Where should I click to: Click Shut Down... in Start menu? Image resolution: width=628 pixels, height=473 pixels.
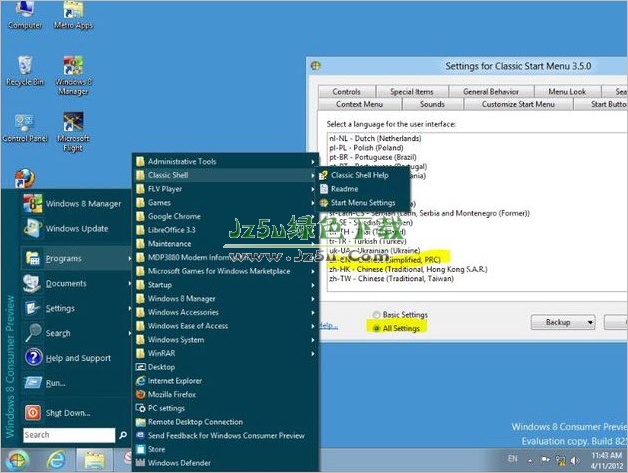click(x=75, y=413)
